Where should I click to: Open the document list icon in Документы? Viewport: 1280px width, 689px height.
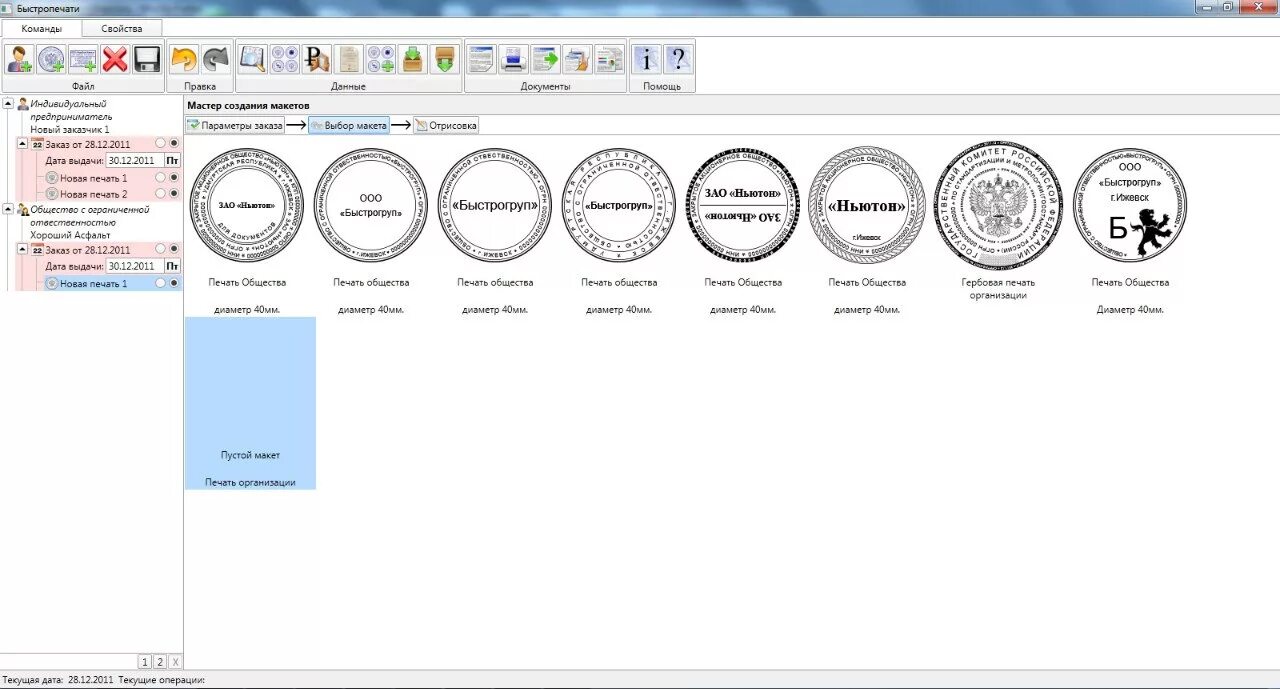[x=482, y=59]
